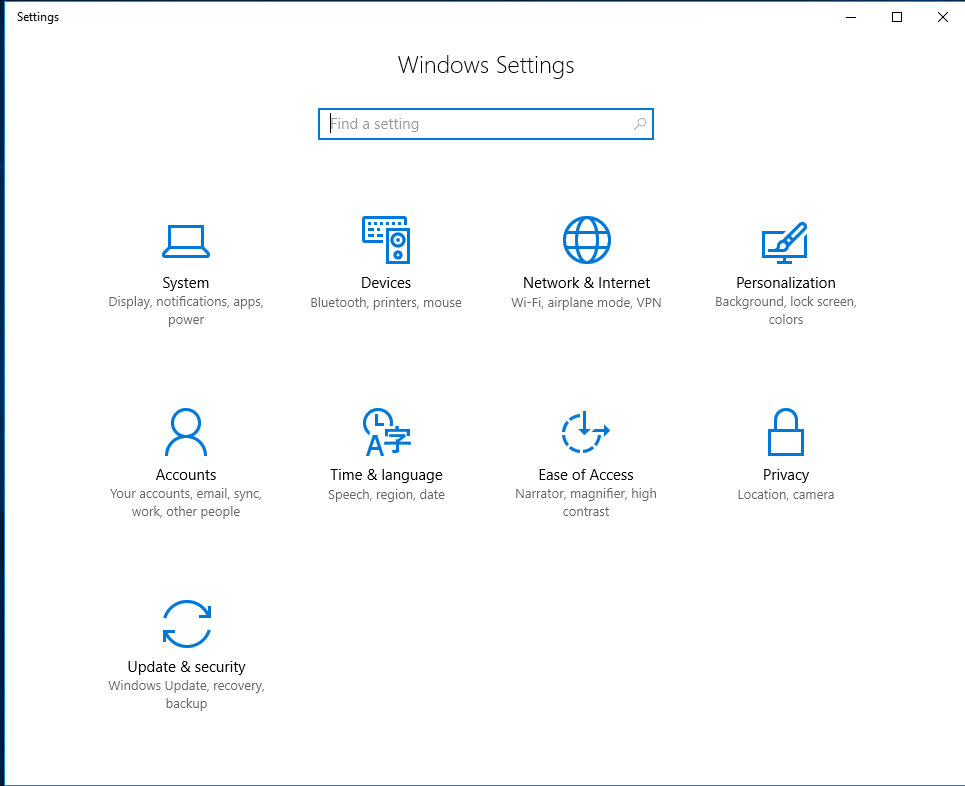The width and height of the screenshot is (965, 786).
Task: Click 'Display, notifications, apps, power' description
Action: [x=186, y=311]
